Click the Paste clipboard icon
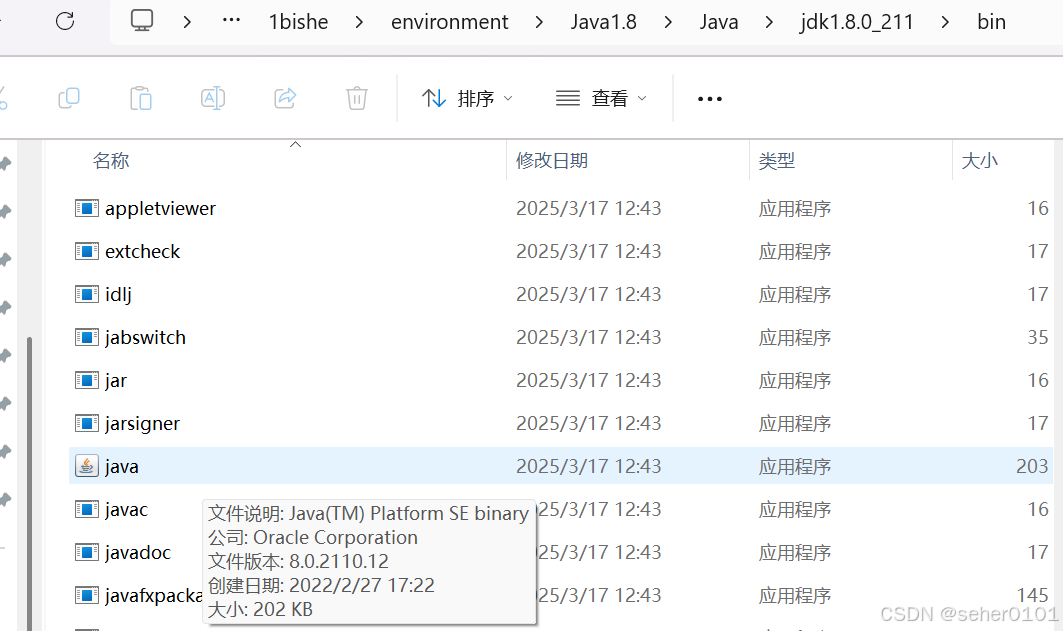The image size is (1063, 631). tap(140, 98)
